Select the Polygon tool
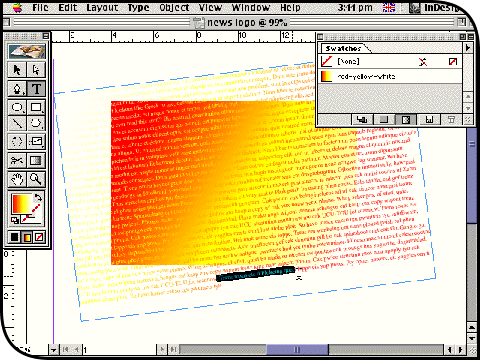The height and width of the screenshot is (360, 480). [36, 124]
